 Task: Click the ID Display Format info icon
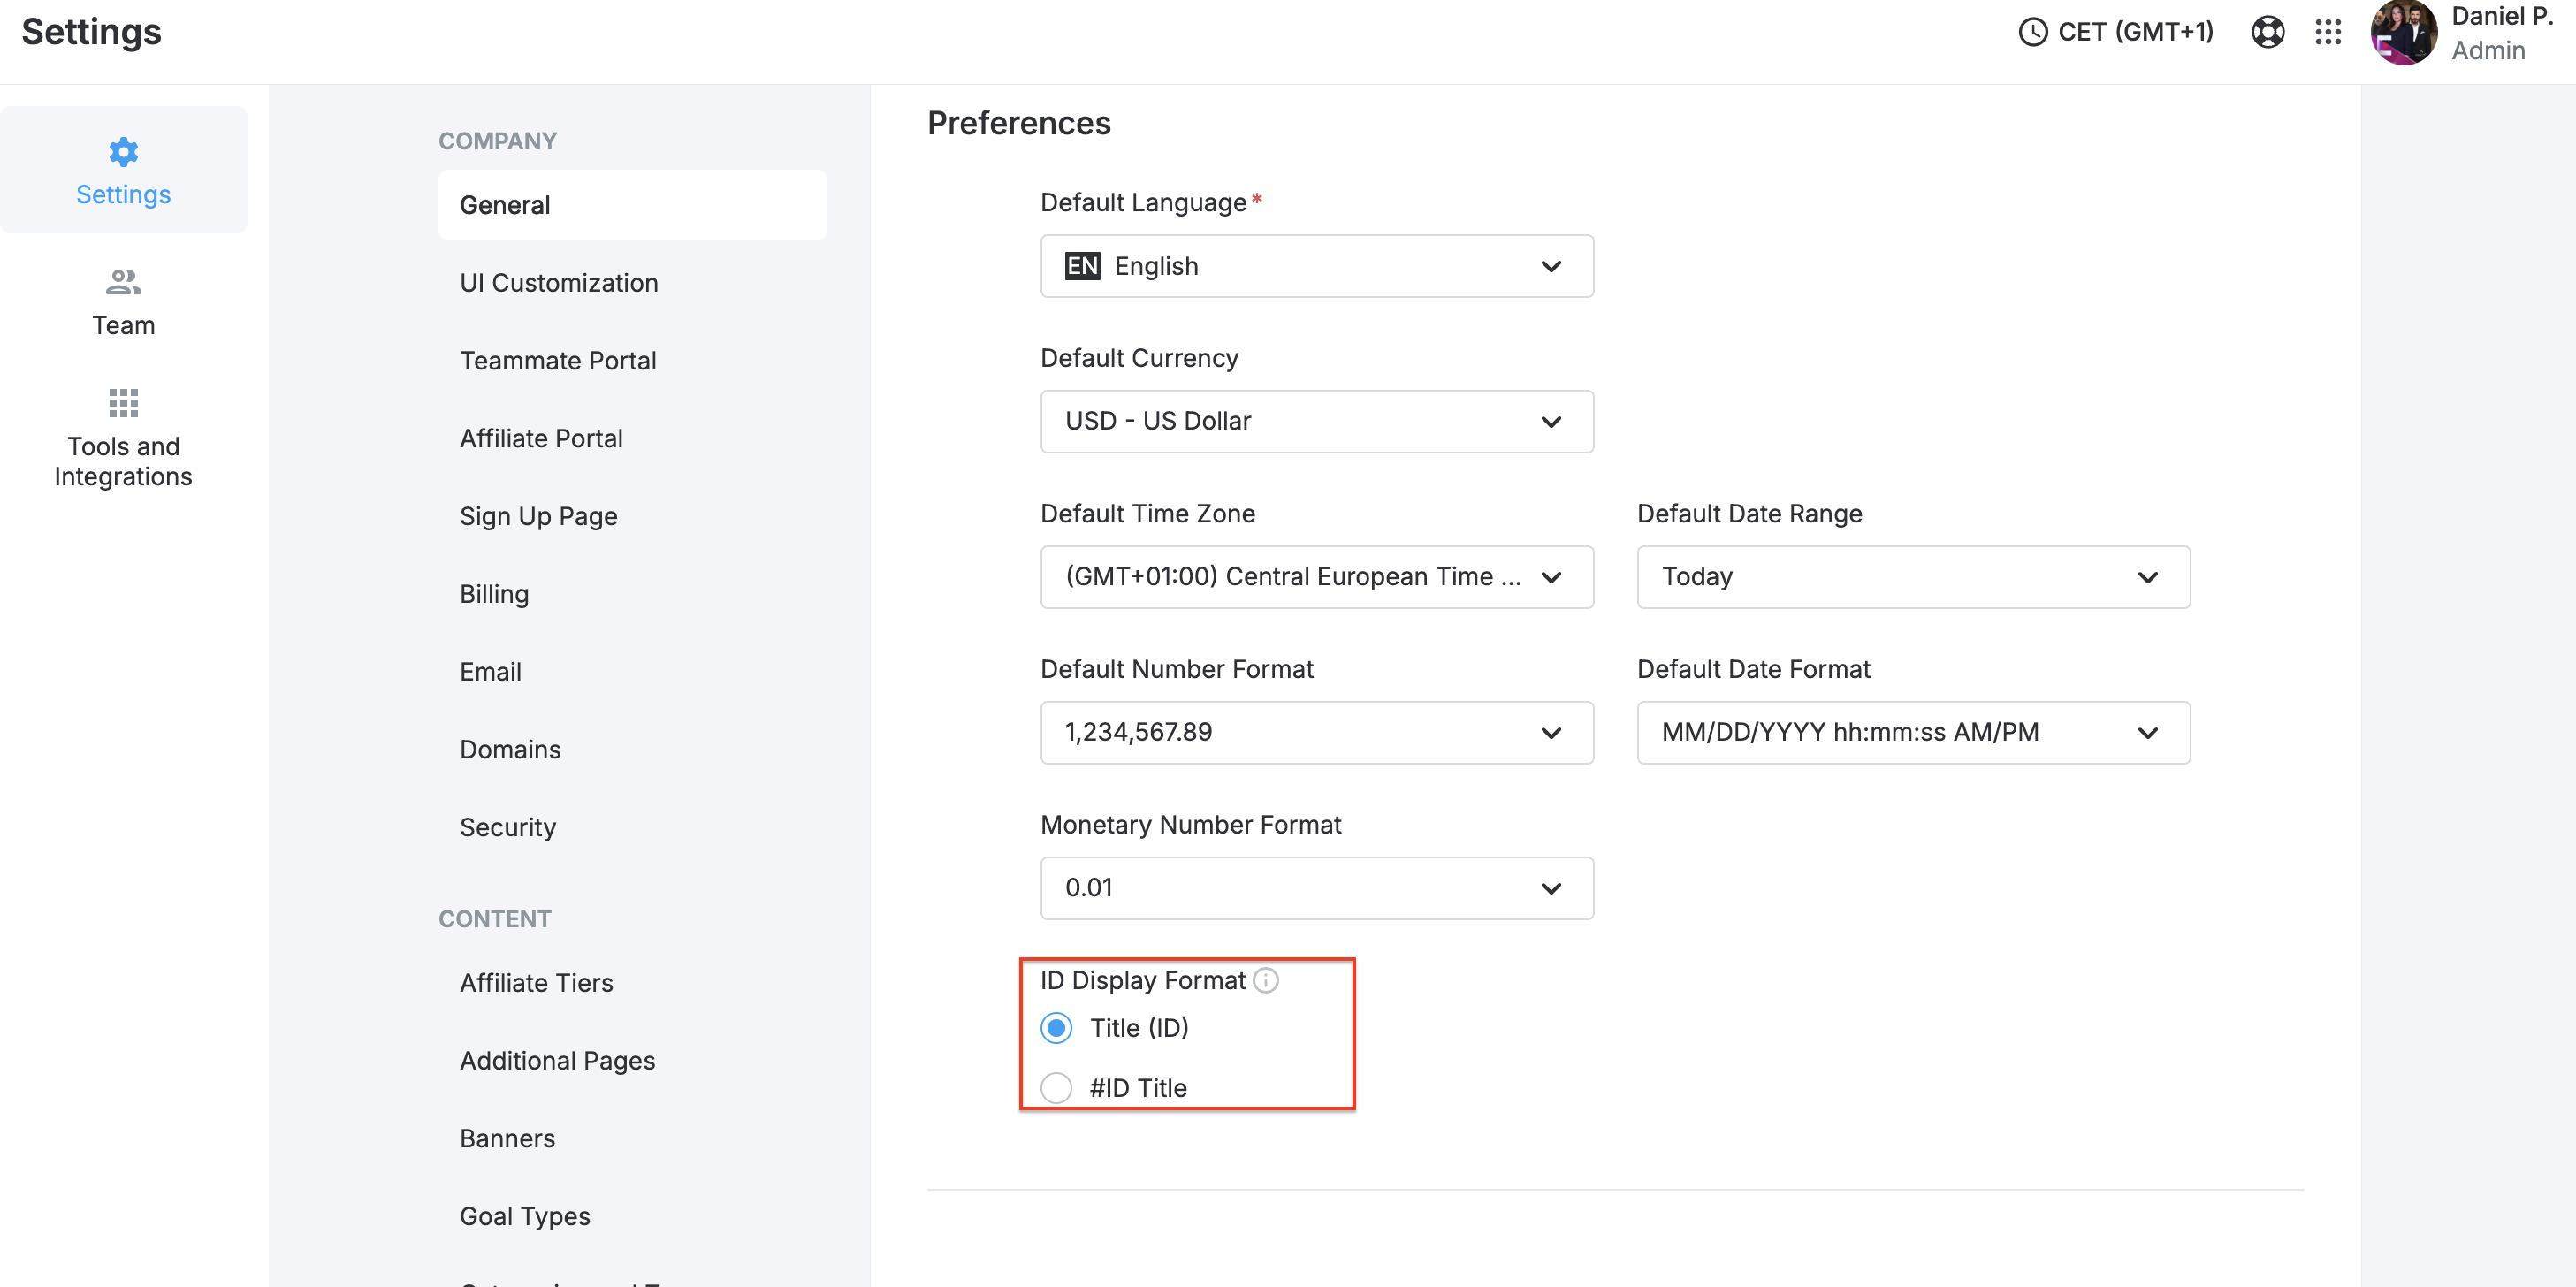pyautogui.click(x=1266, y=980)
